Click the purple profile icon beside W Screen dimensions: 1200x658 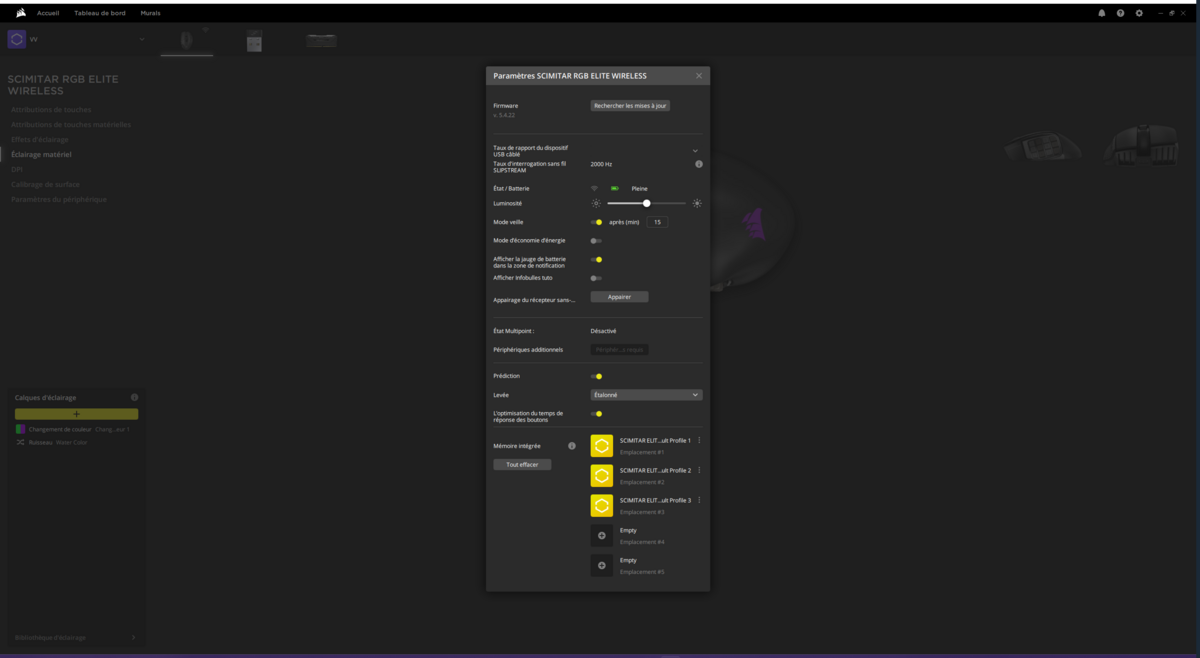pyautogui.click(x=17, y=39)
